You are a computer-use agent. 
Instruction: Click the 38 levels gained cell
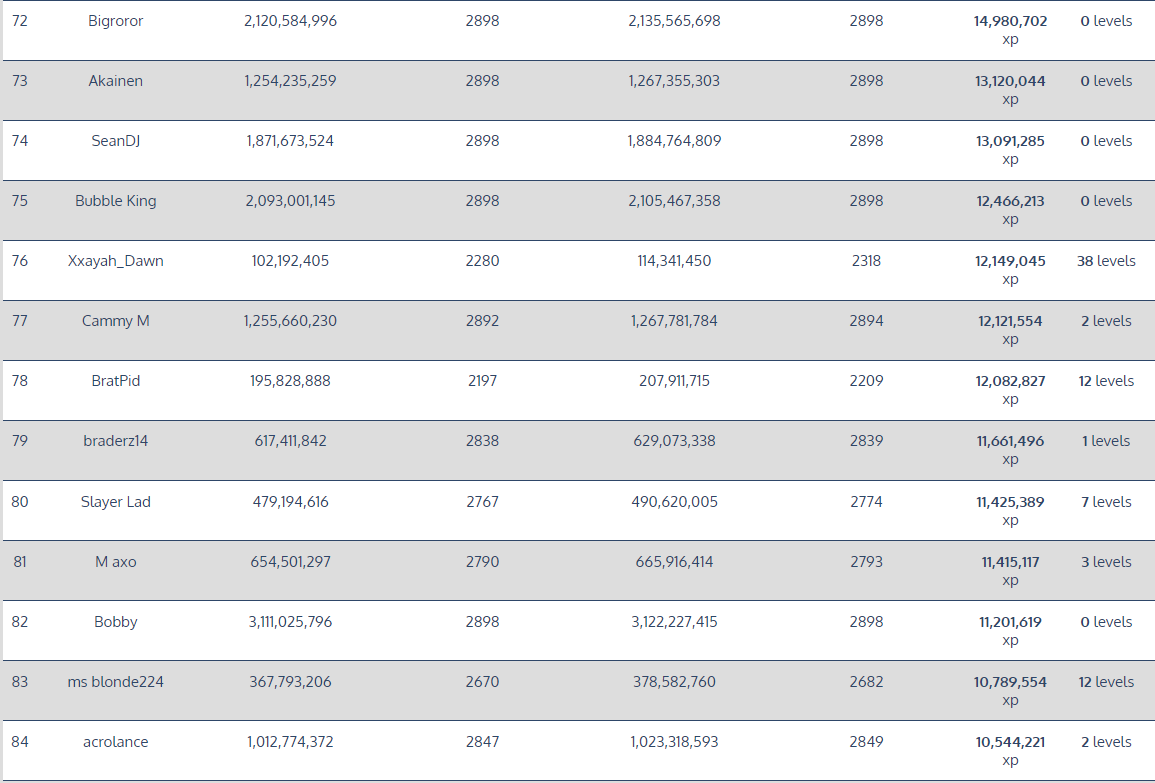pyautogui.click(x=1106, y=261)
